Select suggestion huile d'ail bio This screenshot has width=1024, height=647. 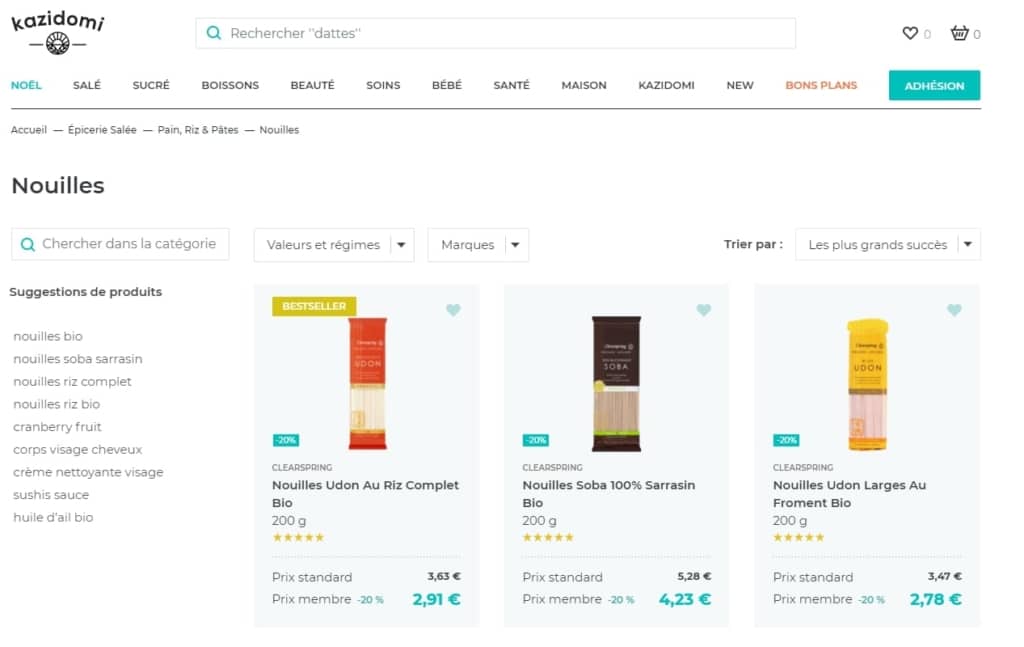[x=53, y=517]
